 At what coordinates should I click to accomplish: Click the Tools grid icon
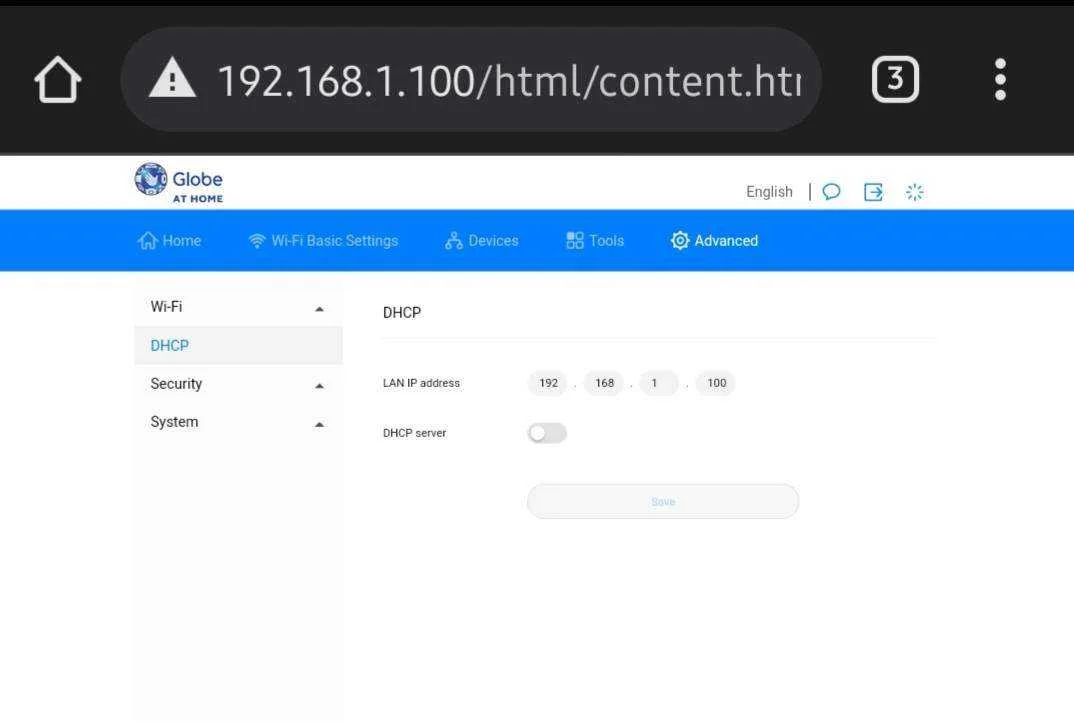[575, 240]
